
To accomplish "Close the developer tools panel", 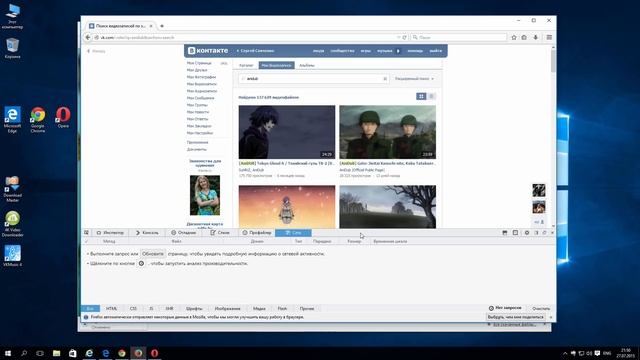I will [x=552, y=233].
